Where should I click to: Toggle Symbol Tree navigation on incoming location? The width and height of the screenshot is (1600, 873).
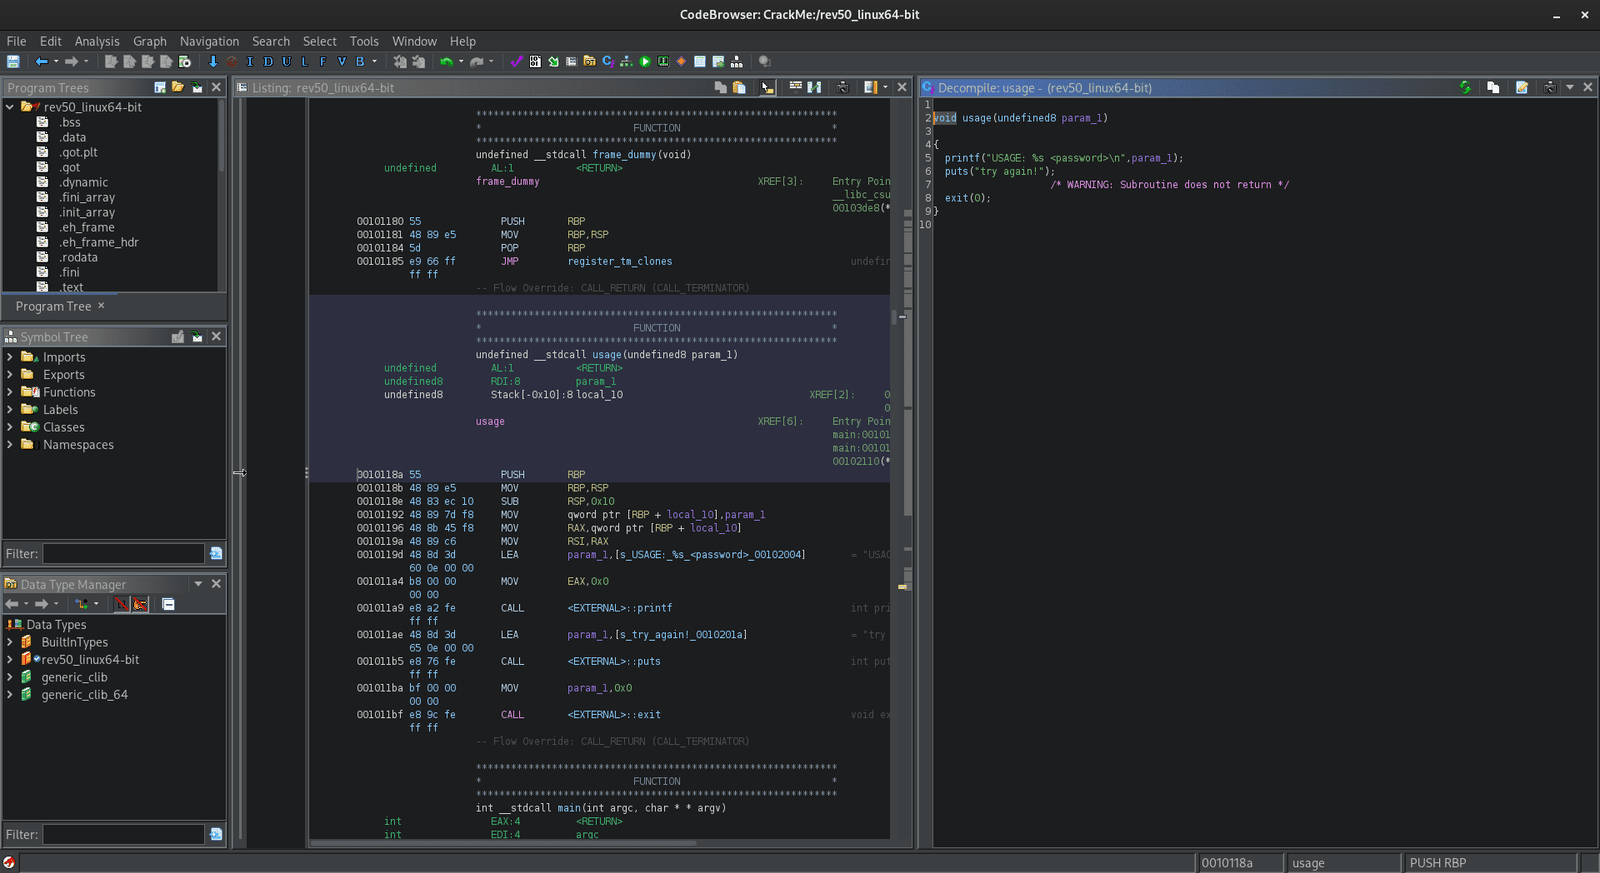(197, 337)
